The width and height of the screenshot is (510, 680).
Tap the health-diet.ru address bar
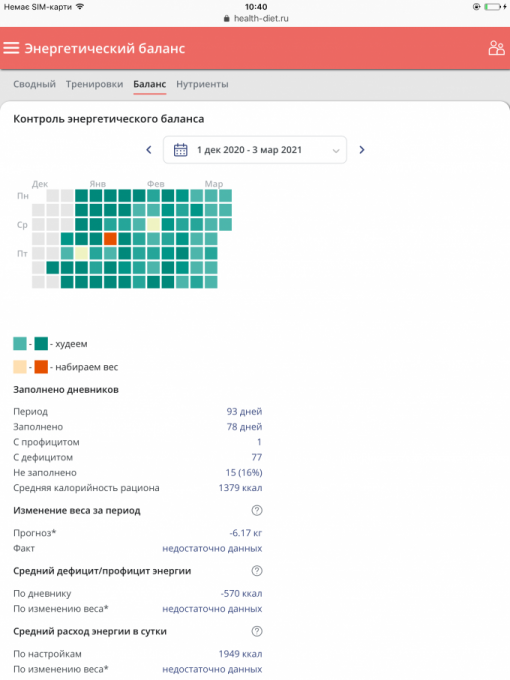(x=256, y=19)
